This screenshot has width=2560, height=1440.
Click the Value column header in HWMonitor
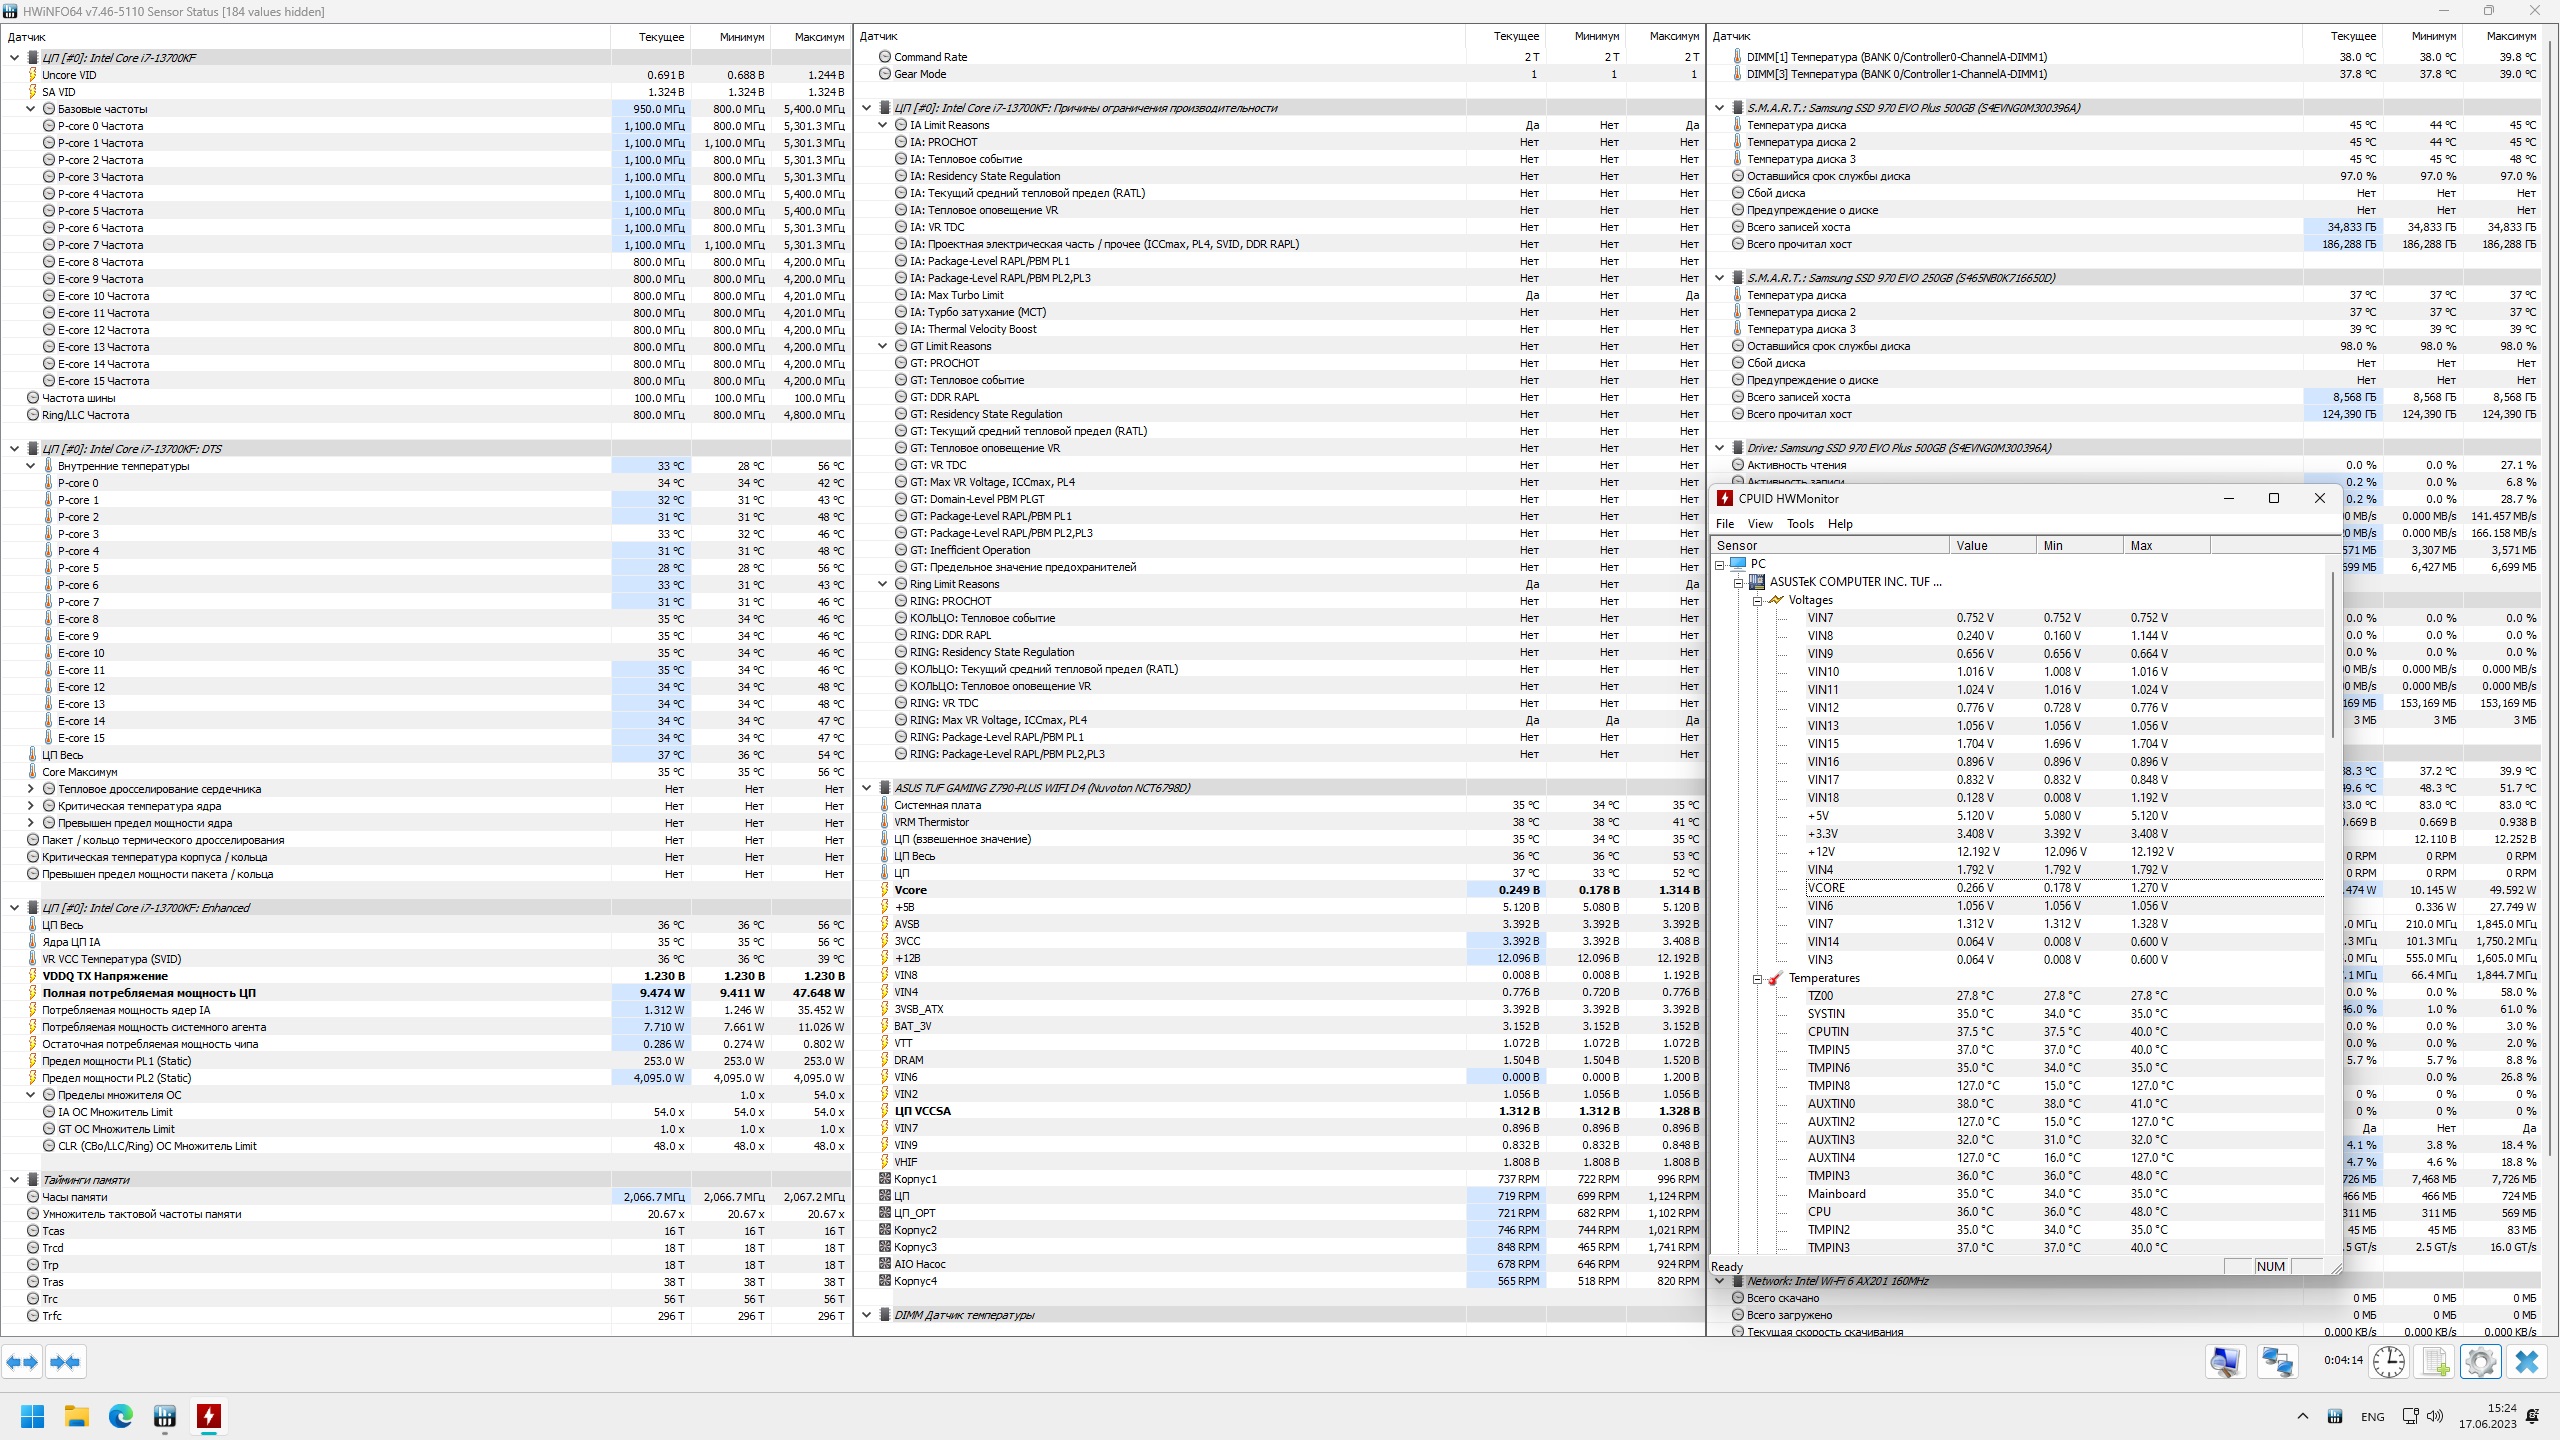coord(1972,546)
